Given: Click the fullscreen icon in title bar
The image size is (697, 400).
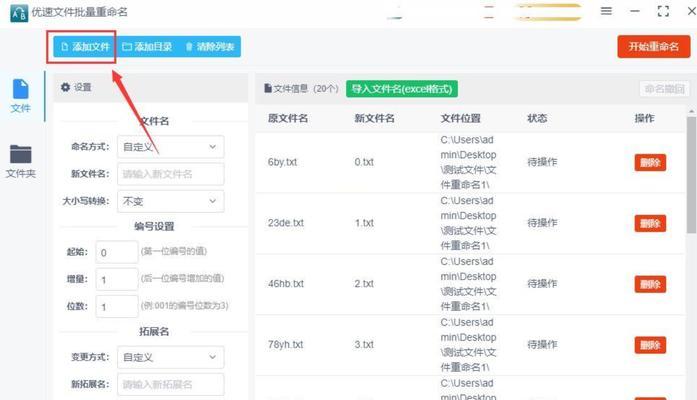Looking at the screenshot, I should point(663,11).
